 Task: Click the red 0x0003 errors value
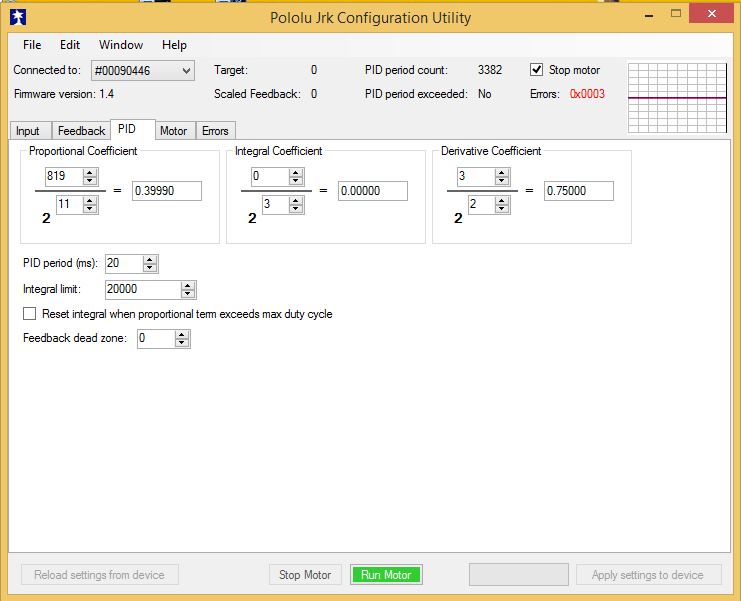tap(587, 94)
